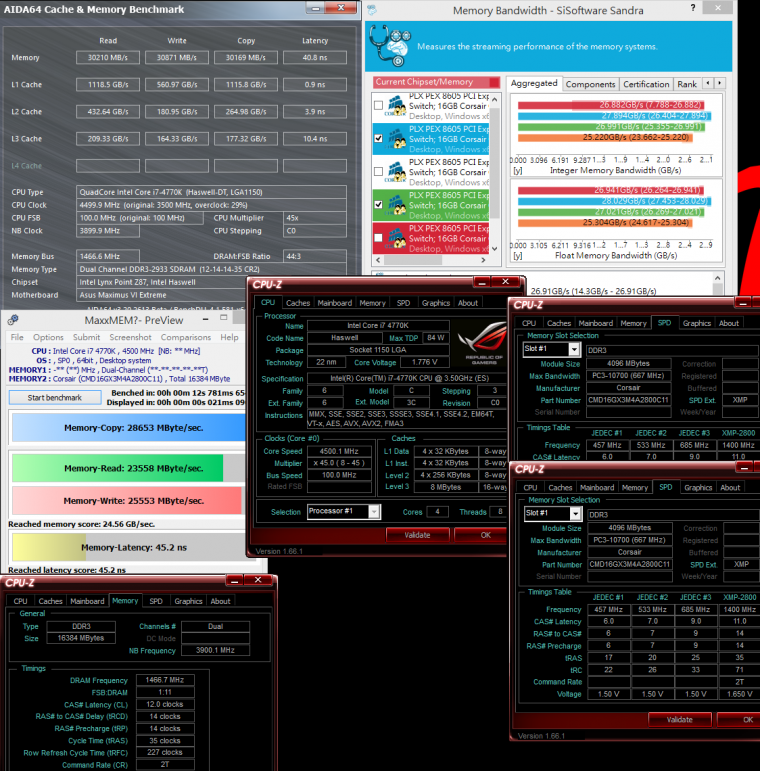Minimize the MaxxMEM PreView window
The image size is (760, 771).
(205, 319)
